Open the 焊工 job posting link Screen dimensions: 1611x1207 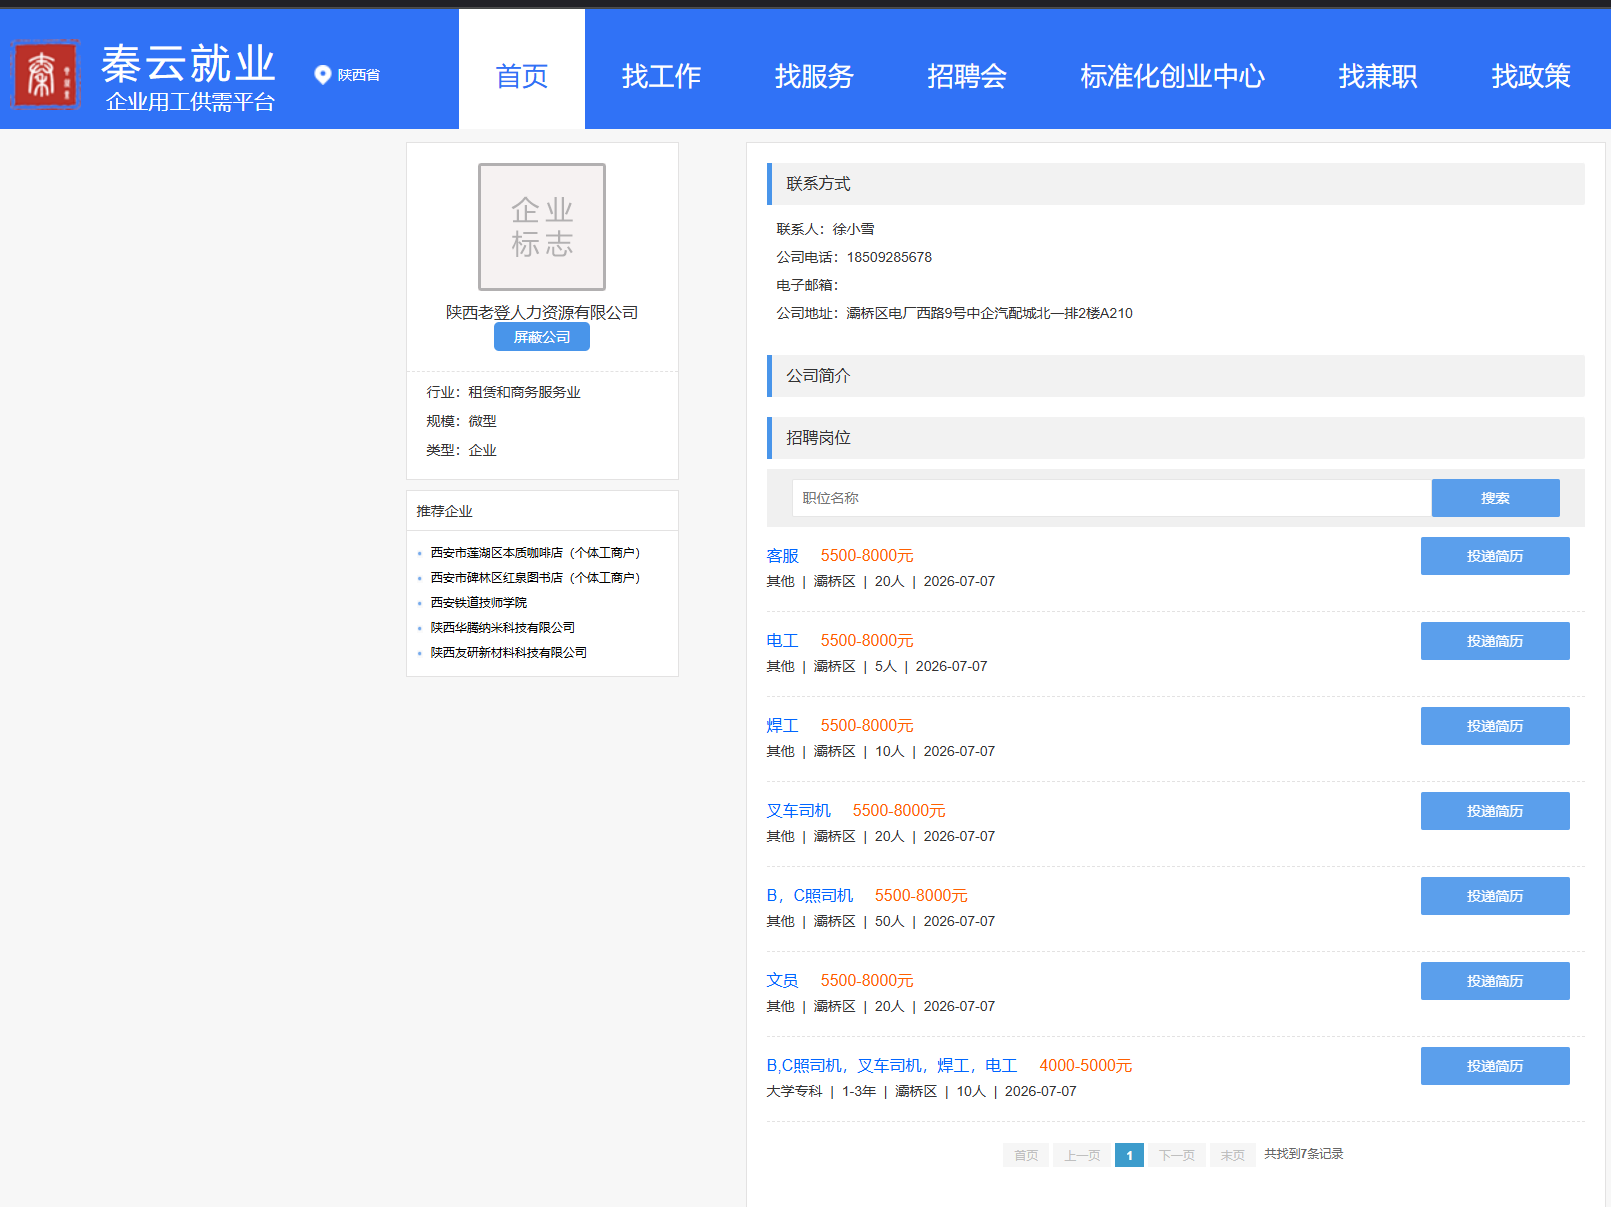pyautogui.click(x=783, y=726)
